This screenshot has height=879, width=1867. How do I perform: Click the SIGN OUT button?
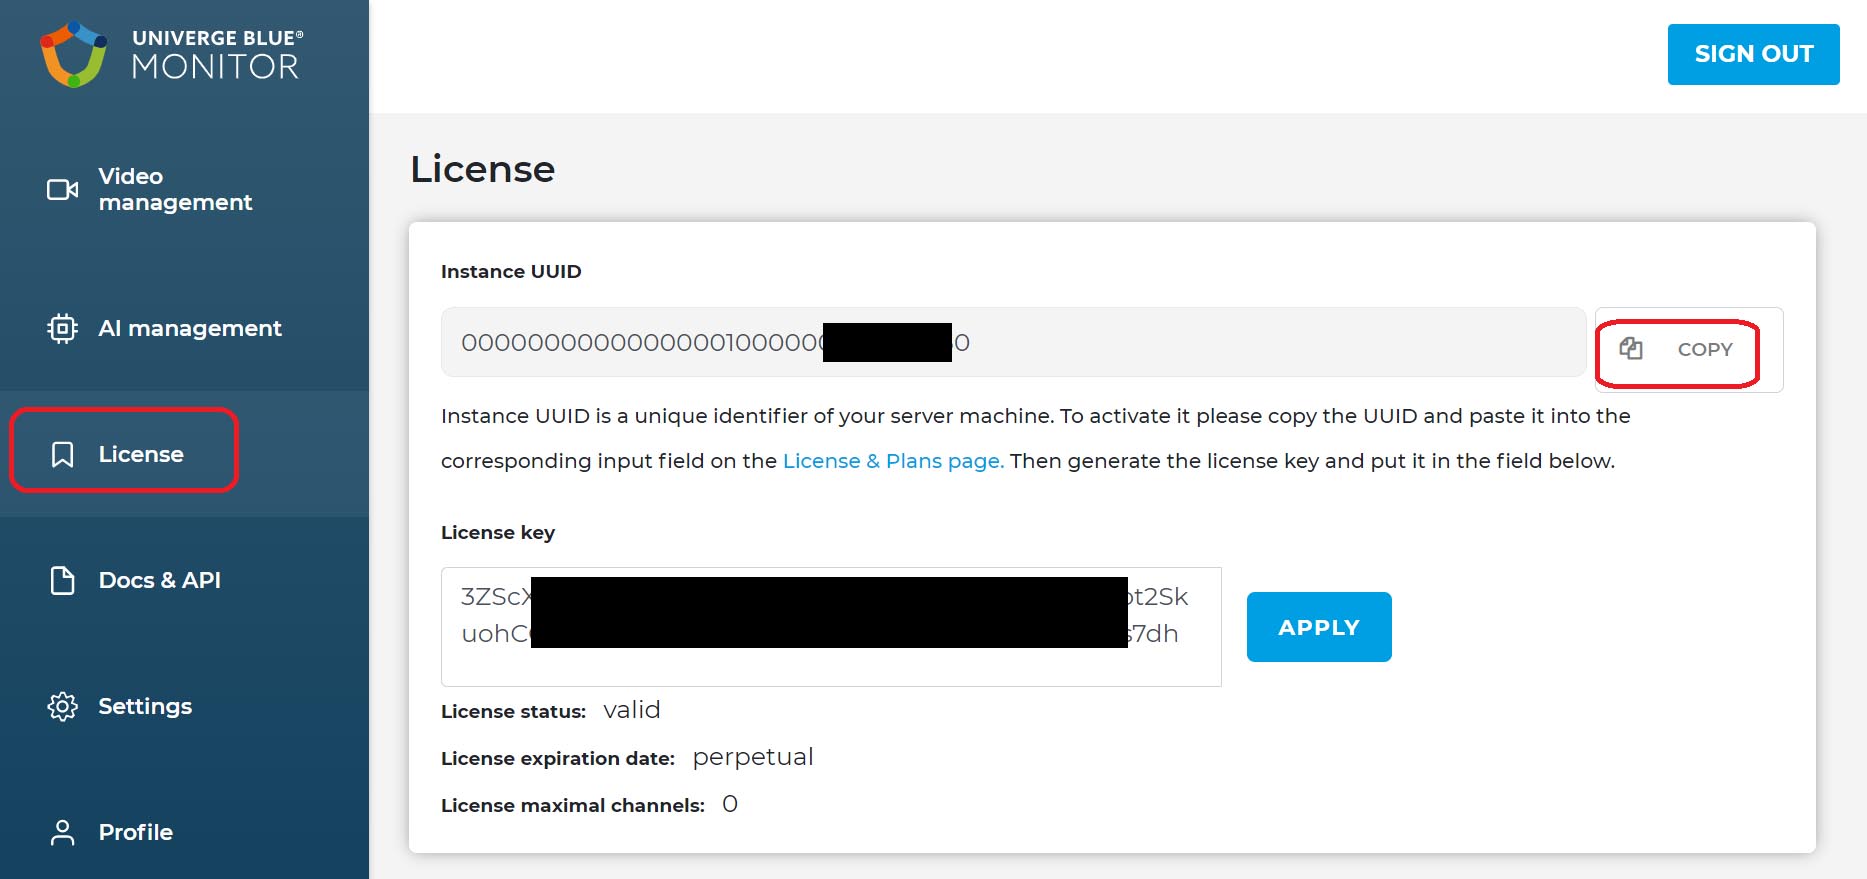coord(1753,54)
